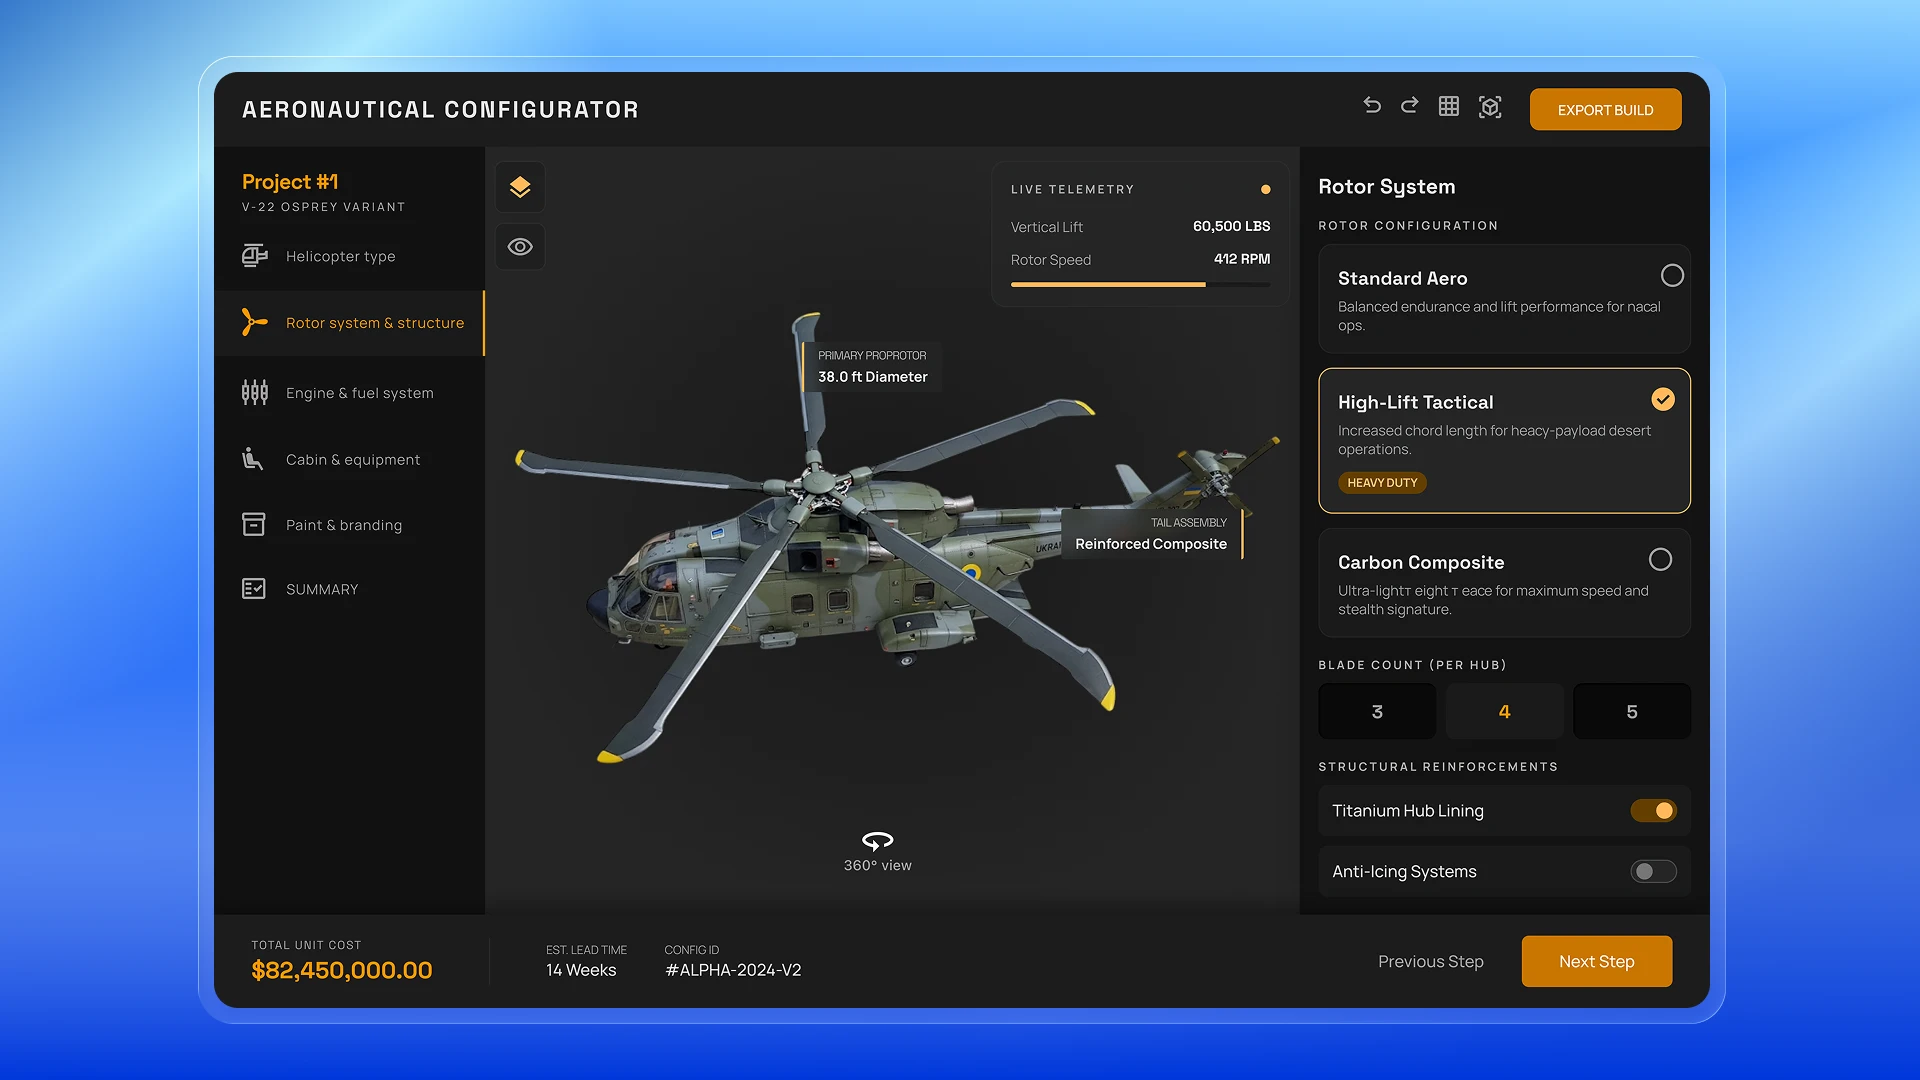
Task: Open the grid view icon
Action: [x=1448, y=105]
